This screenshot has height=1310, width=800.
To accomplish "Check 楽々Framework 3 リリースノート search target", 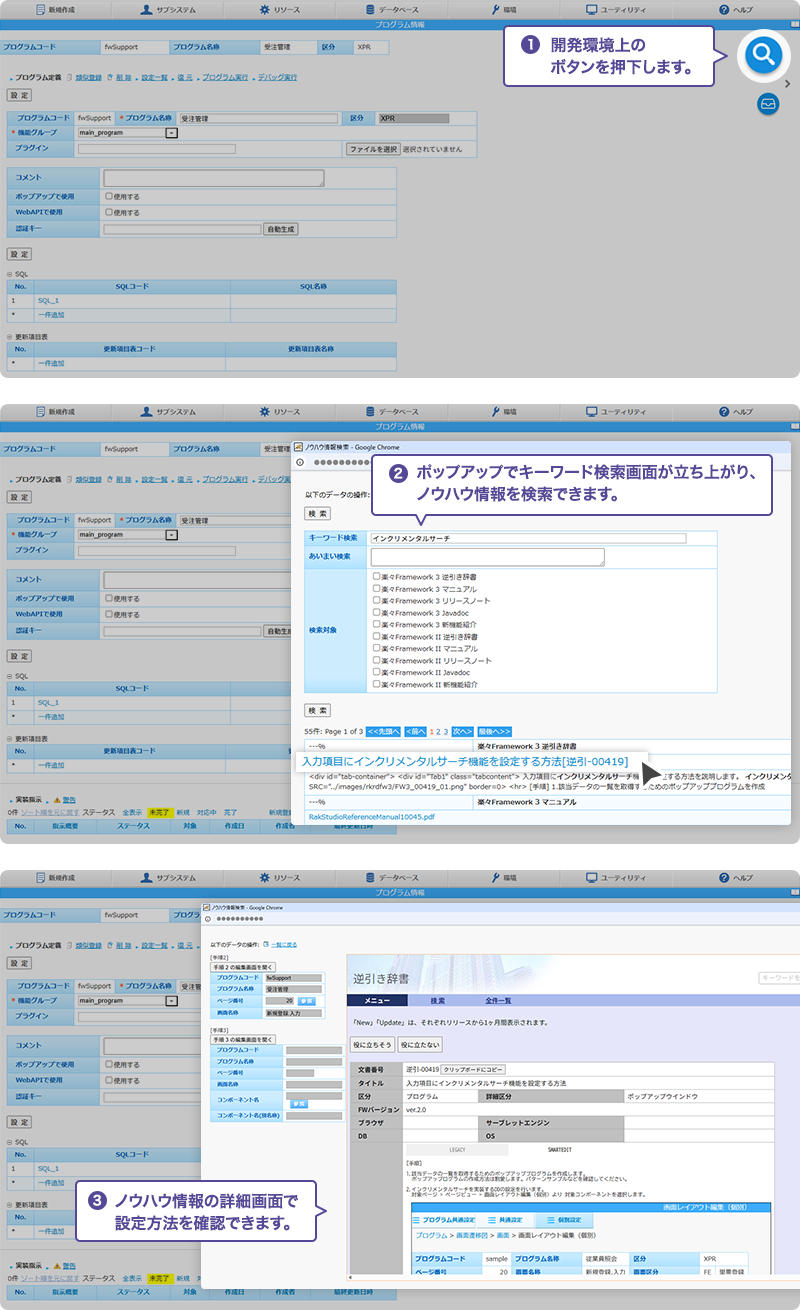I will click(376, 601).
